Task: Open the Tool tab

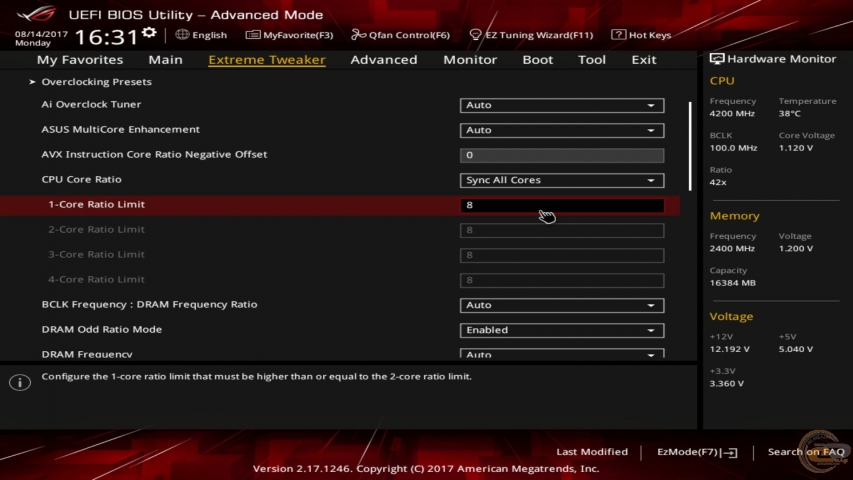Action: [591, 60]
